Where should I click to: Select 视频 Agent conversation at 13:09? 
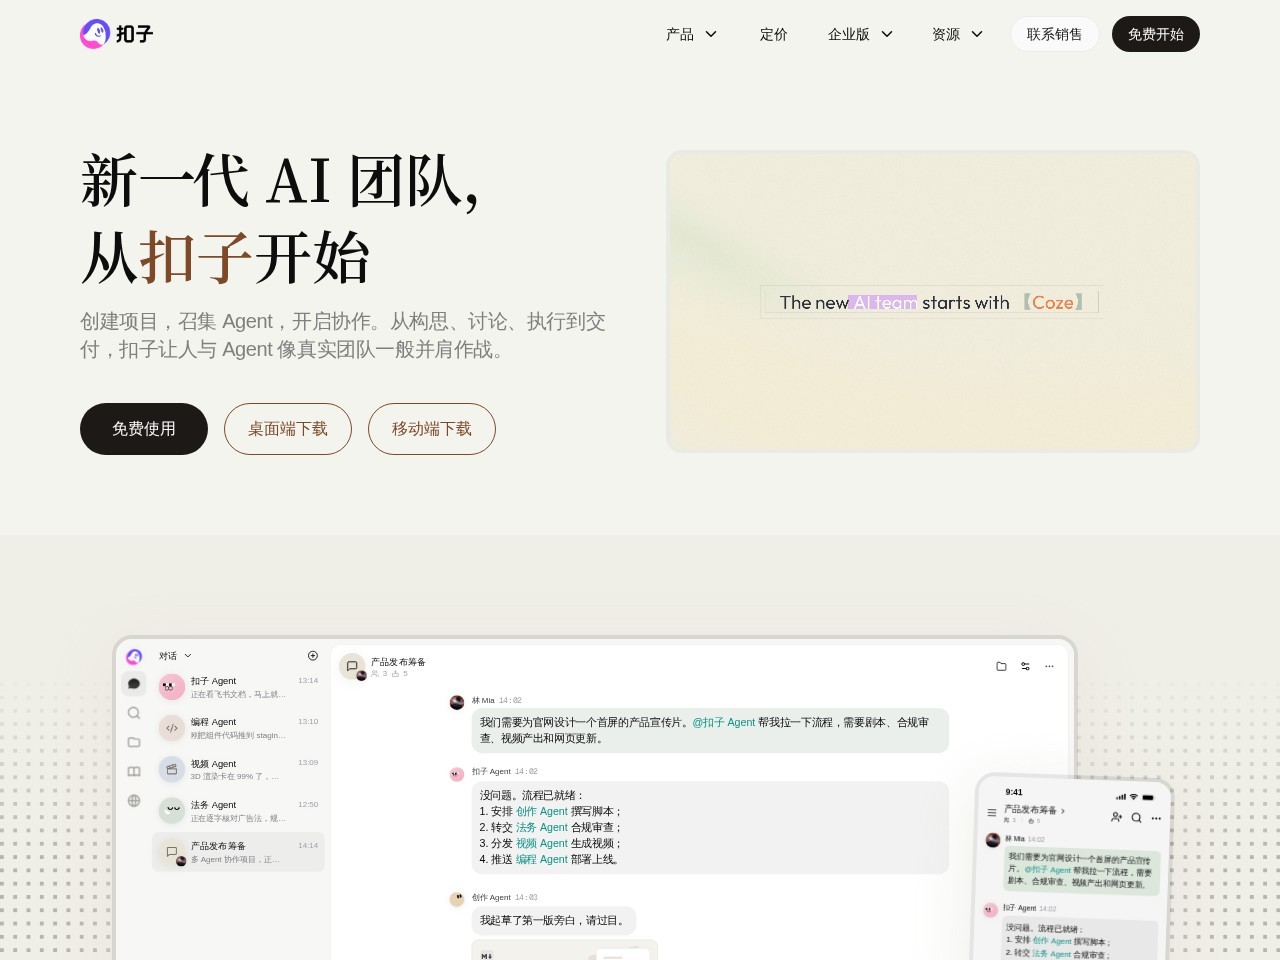(x=238, y=769)
